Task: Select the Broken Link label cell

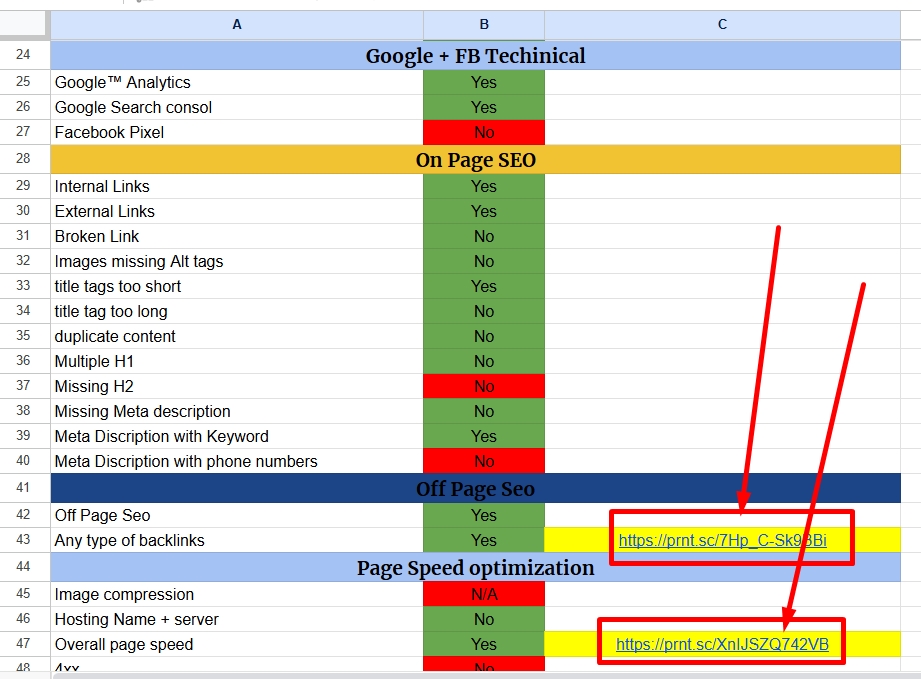Action: point(237,236)
